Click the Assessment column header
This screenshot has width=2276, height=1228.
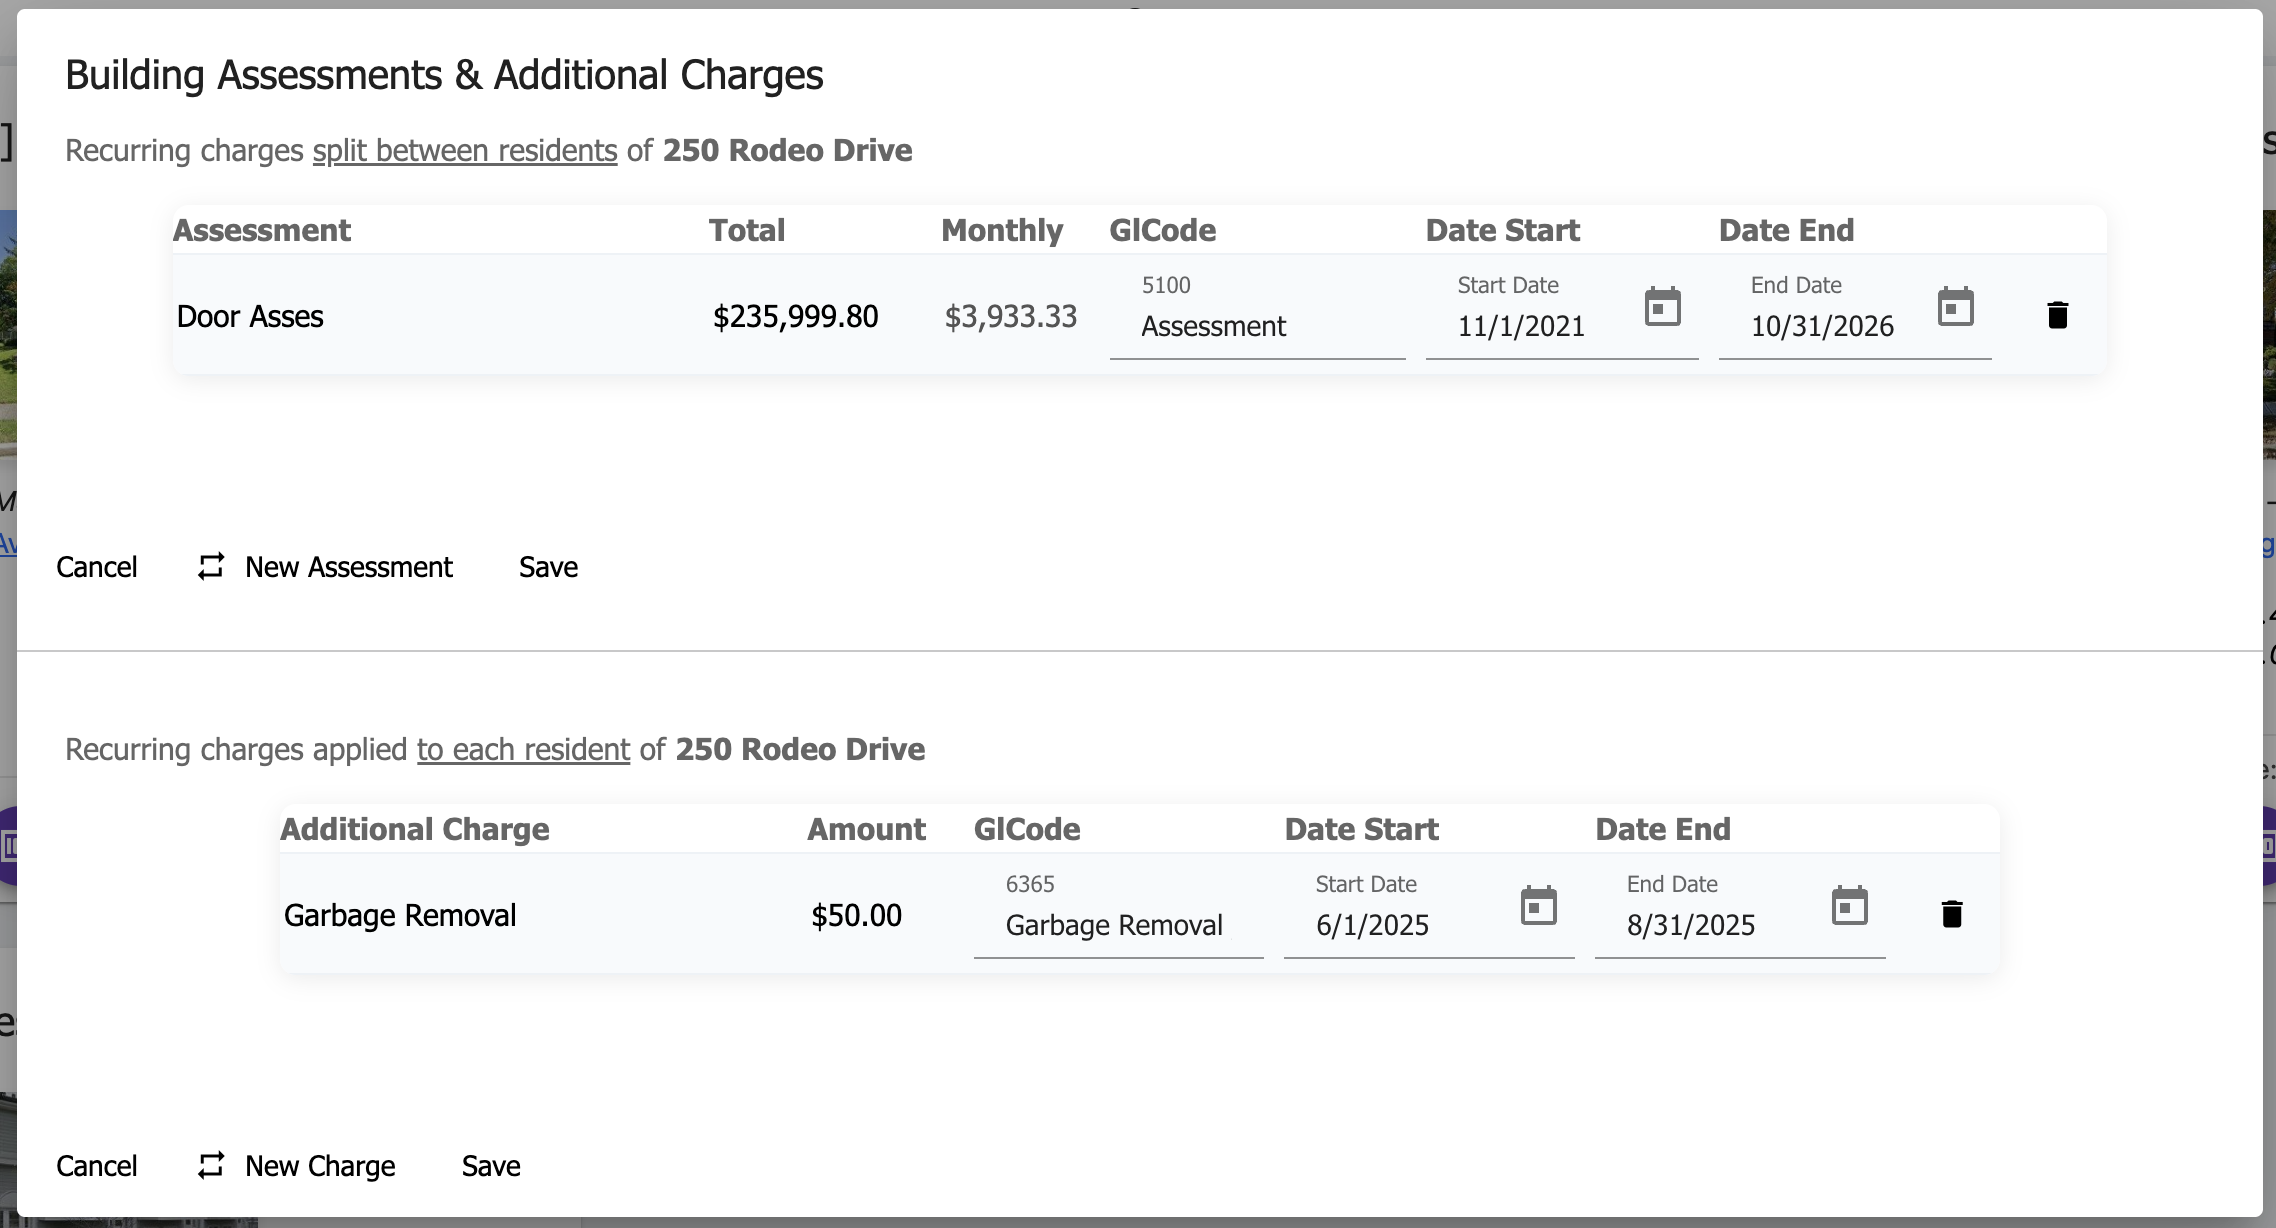(x=262, y=230)
